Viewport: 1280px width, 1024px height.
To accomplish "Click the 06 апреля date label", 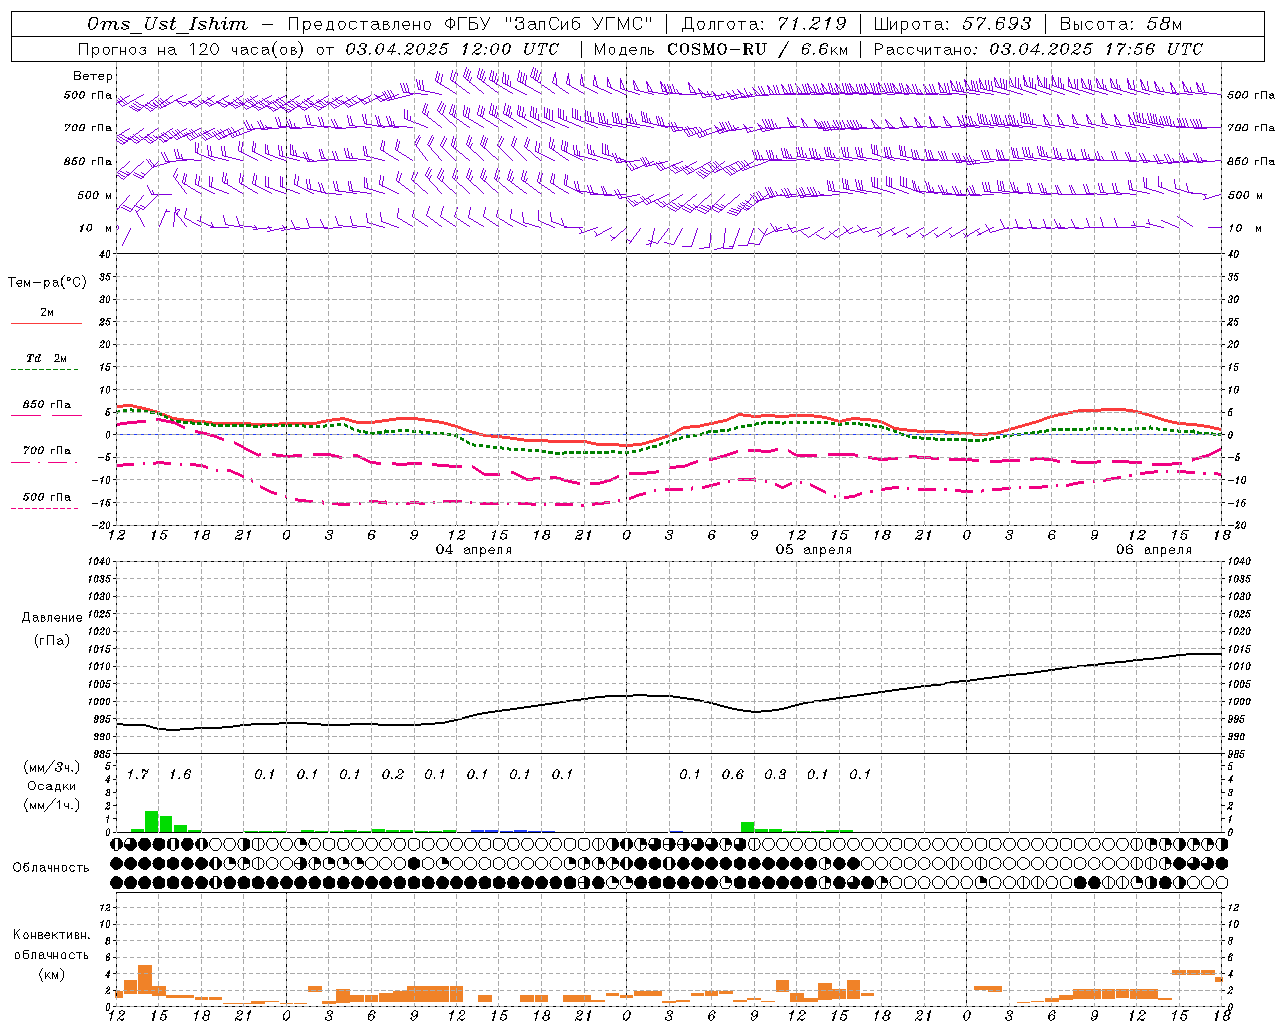I will click(1154, 550).
